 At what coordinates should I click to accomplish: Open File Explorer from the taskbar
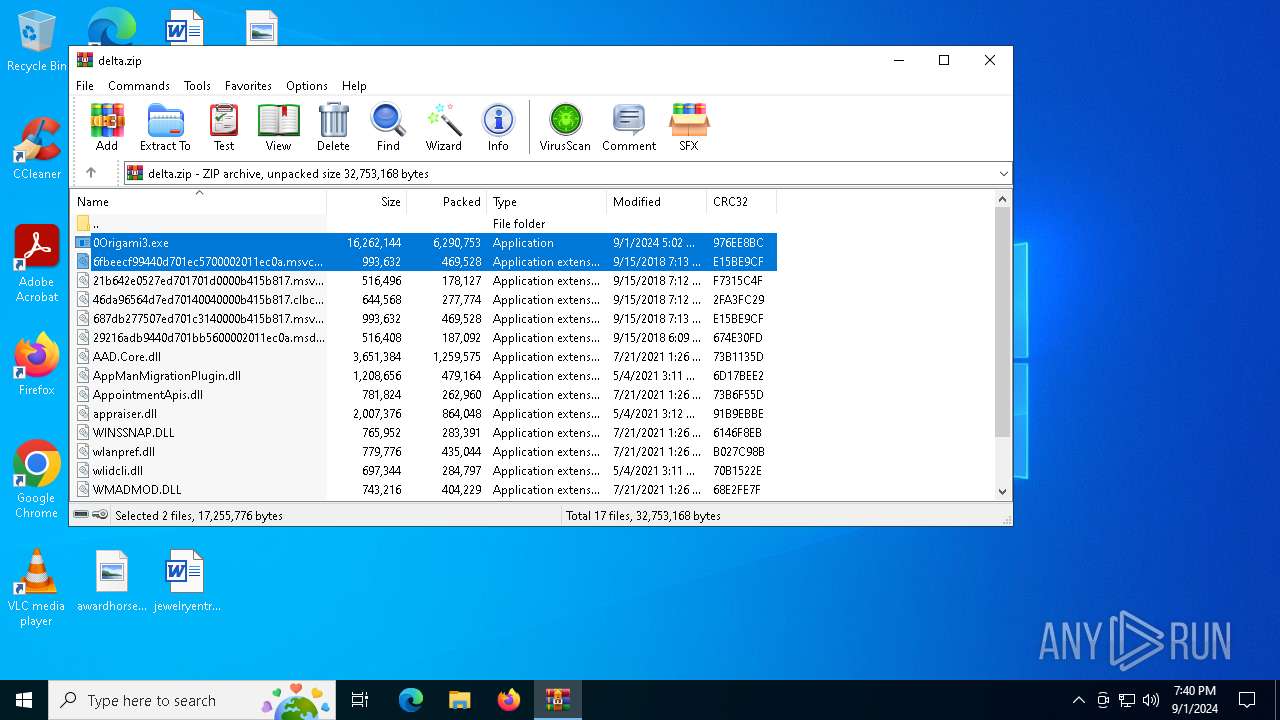(459, 700)
